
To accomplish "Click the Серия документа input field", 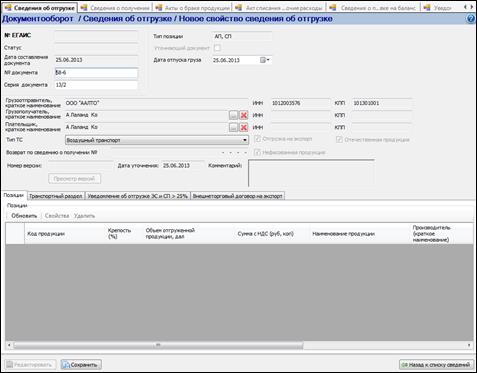I will (96, 85).
